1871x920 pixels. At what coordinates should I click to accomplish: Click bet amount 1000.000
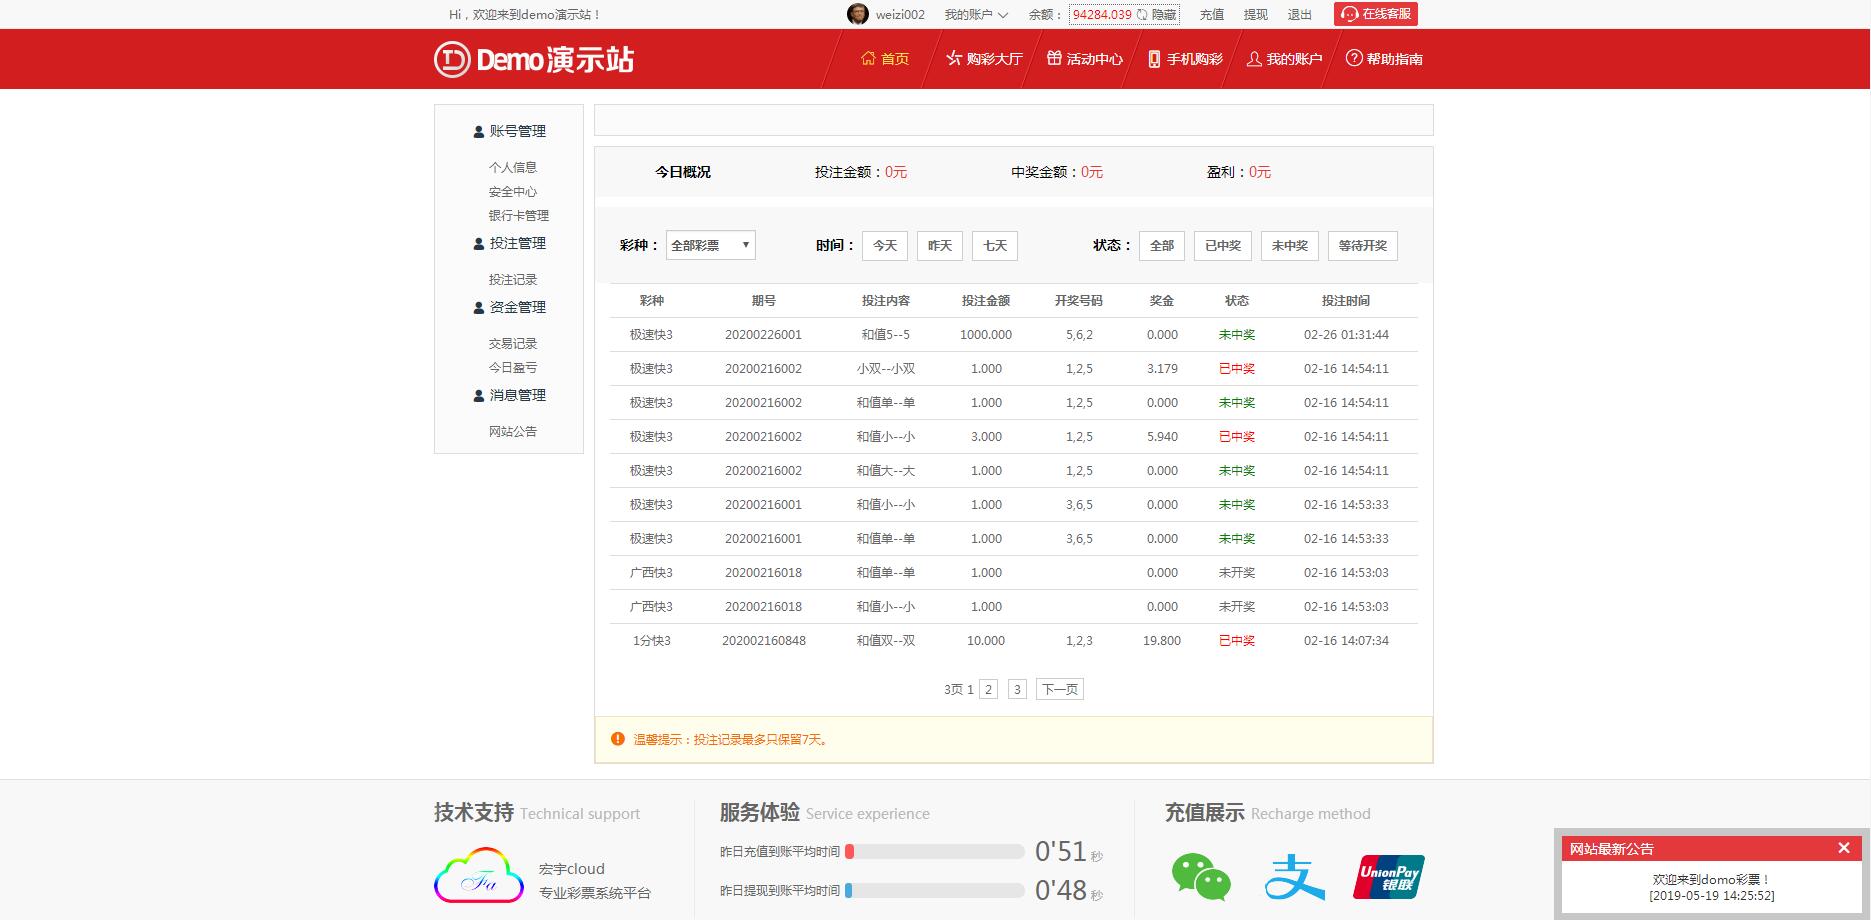[x=986, y=335]
